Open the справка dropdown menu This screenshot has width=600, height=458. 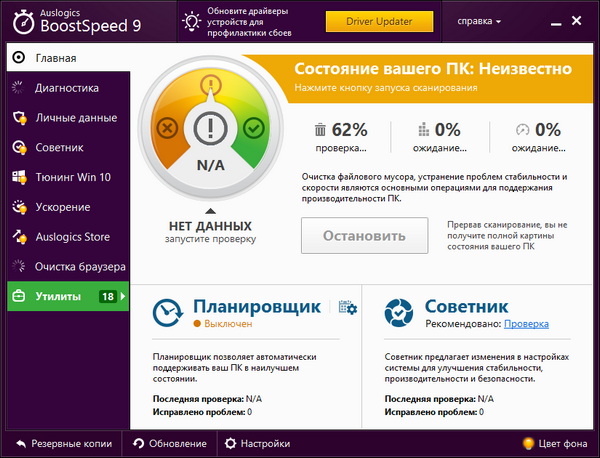click(x=479, y=21)
